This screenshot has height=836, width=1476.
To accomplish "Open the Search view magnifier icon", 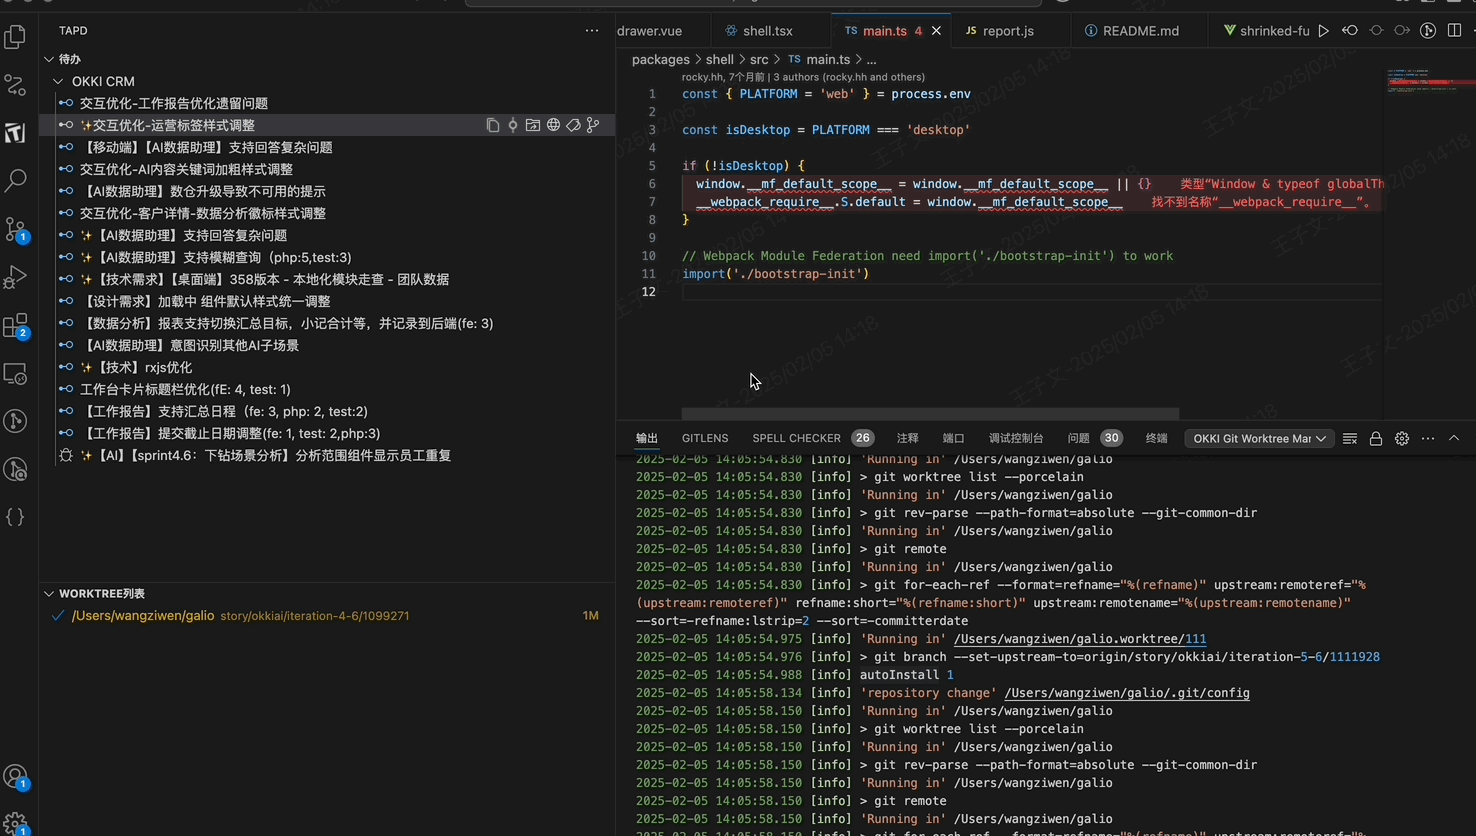I will click(15, 181).
